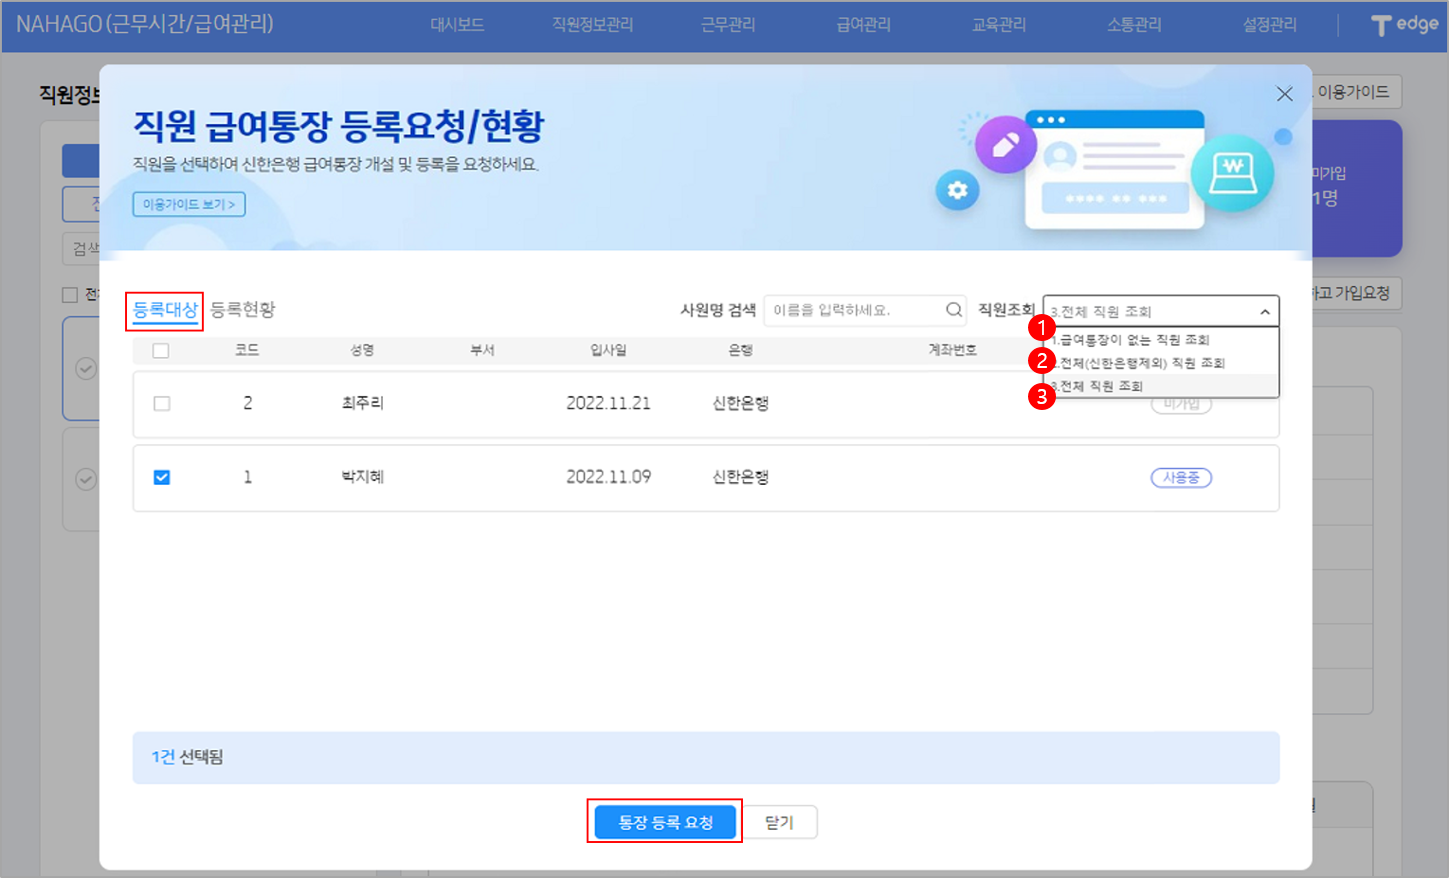
Task: Select 전체(신한은행제외) 직원 조회 option
Action: tap(1161, 363)
